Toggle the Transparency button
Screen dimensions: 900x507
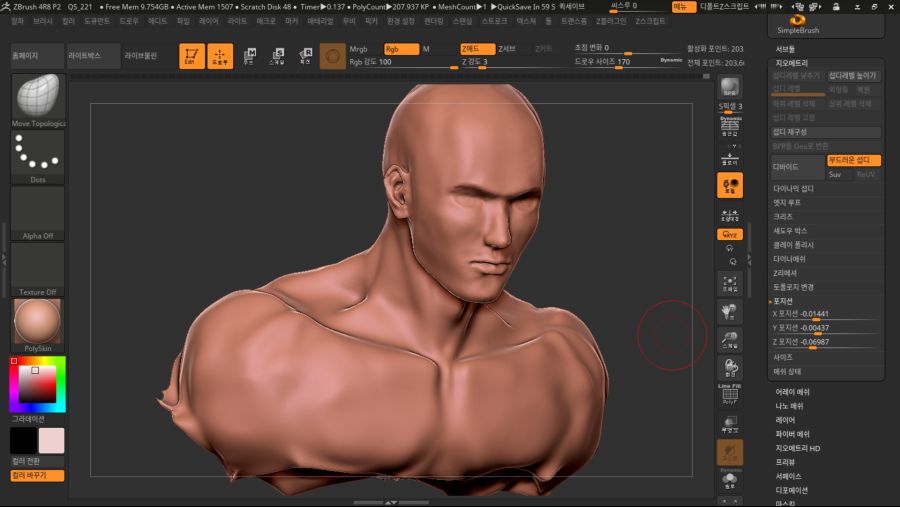point(730,425)
